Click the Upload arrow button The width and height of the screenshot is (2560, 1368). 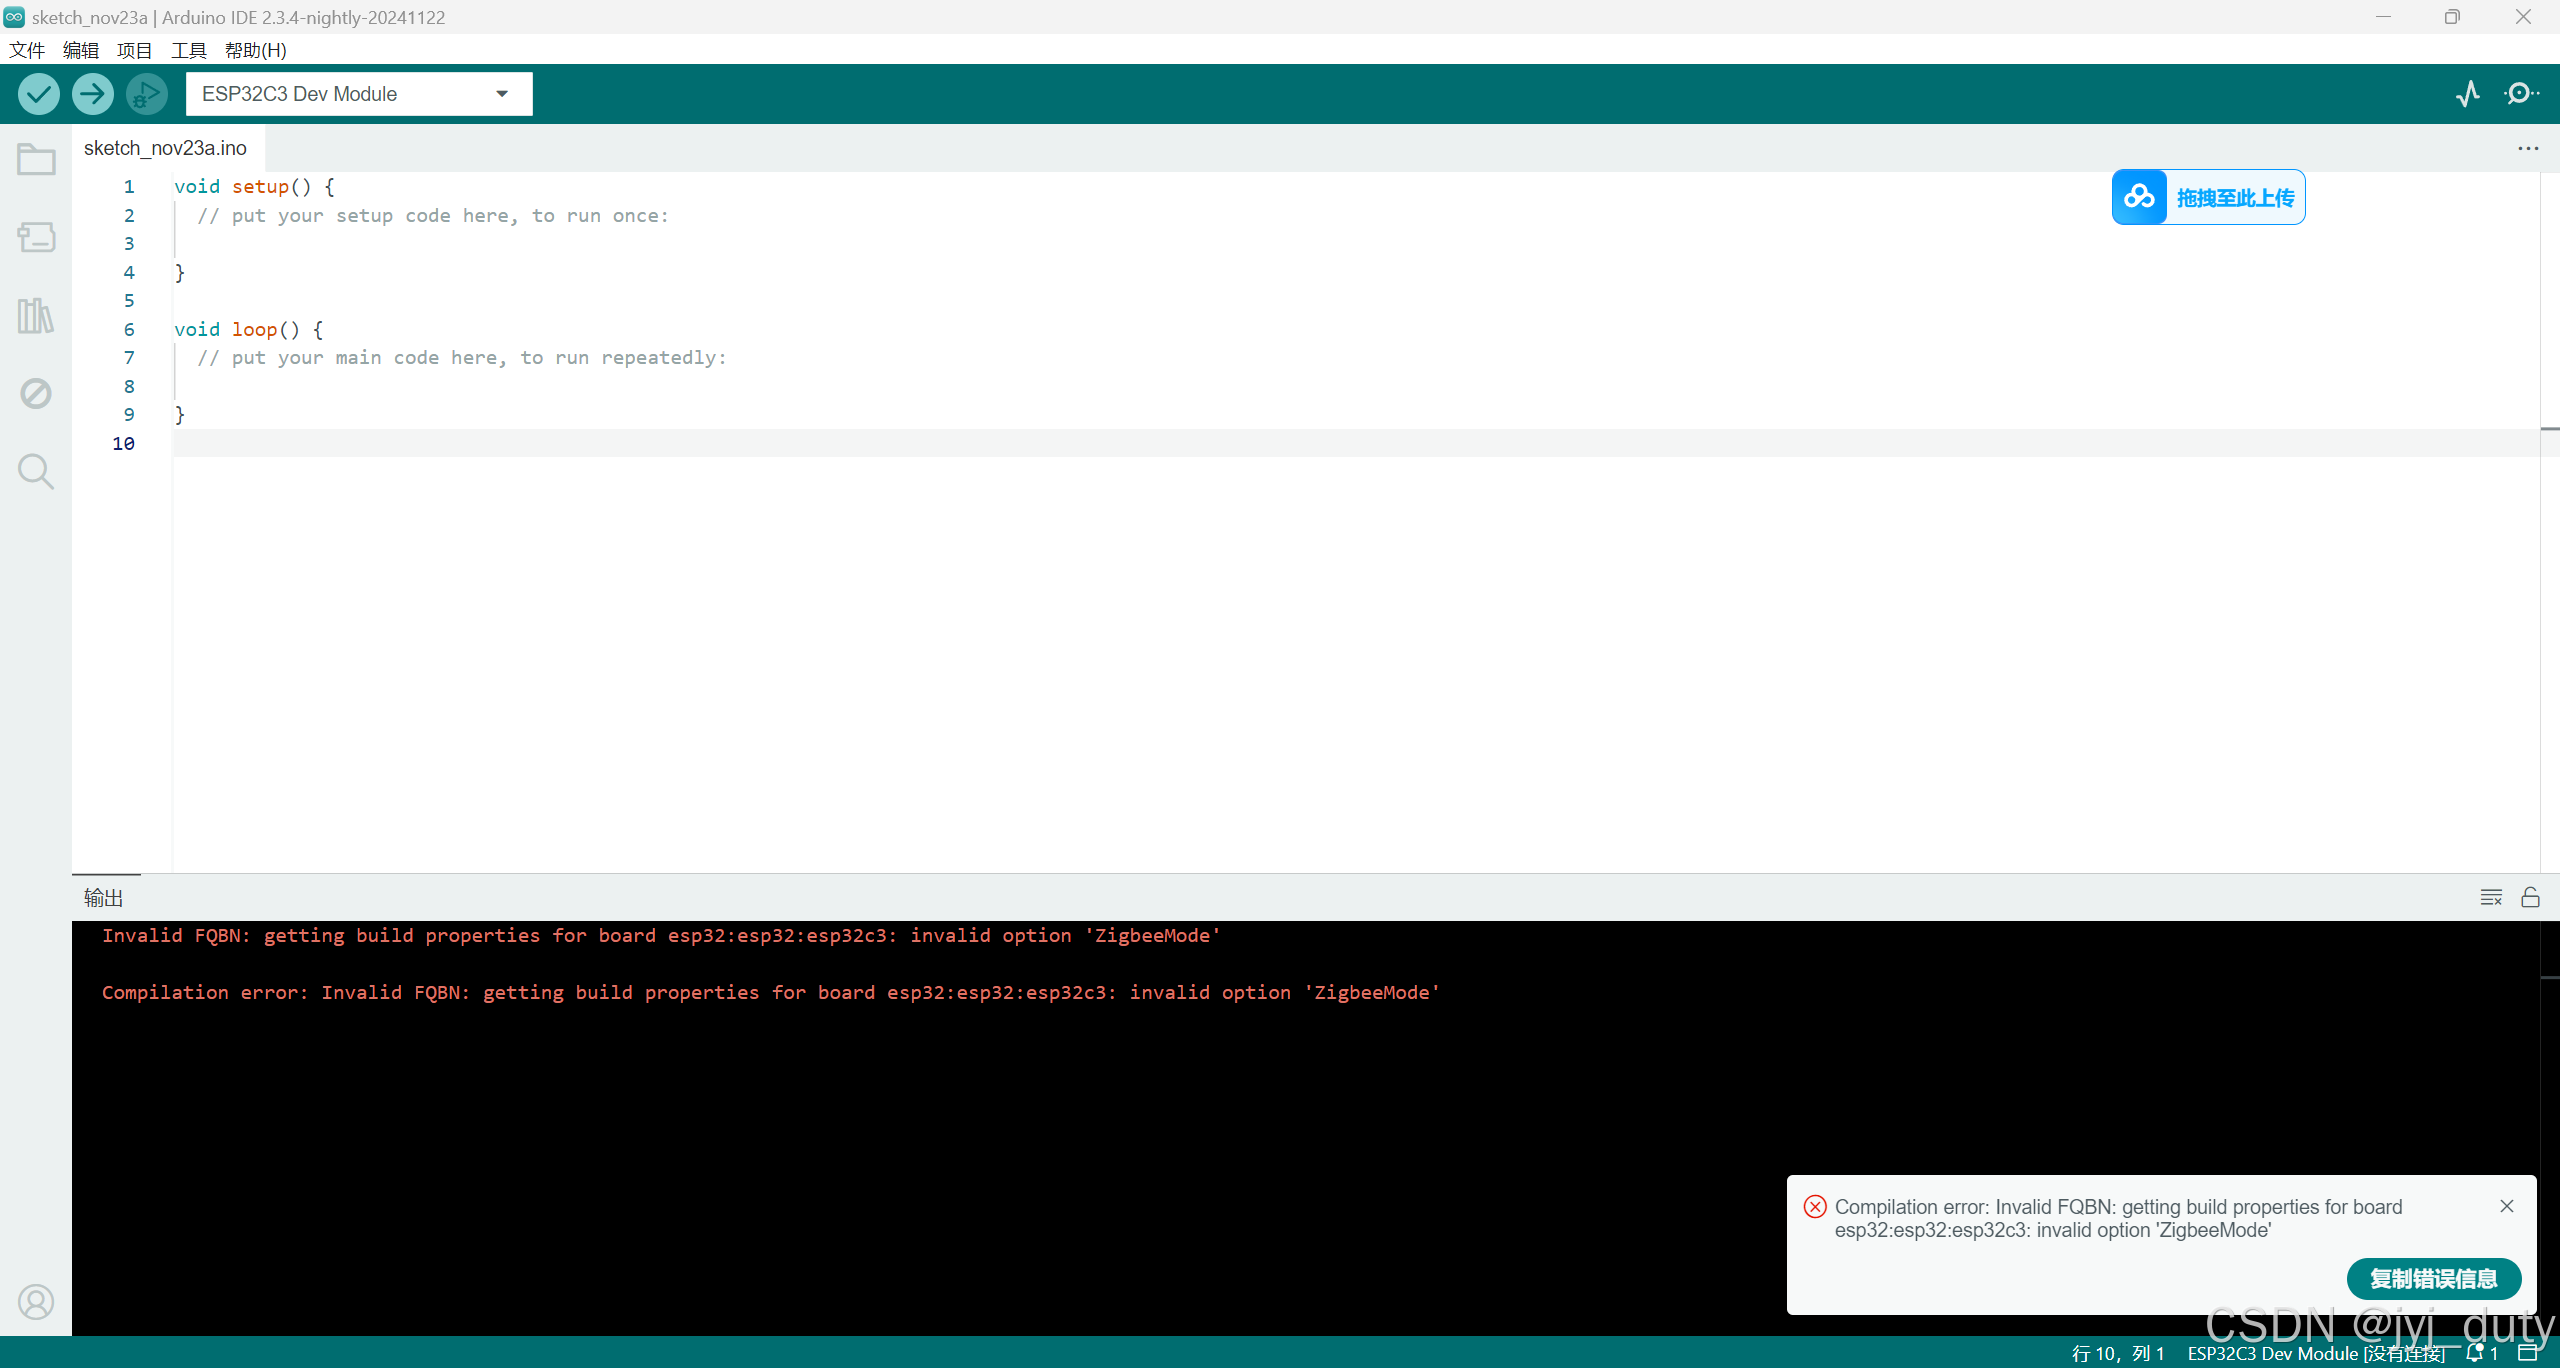[x=93, y=94]
